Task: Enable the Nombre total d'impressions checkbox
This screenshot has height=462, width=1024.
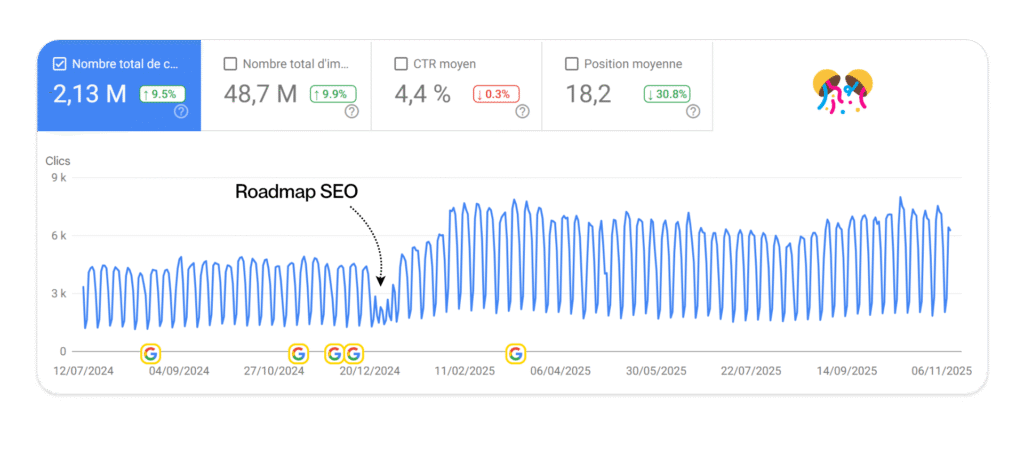Action: click(231, 64)
